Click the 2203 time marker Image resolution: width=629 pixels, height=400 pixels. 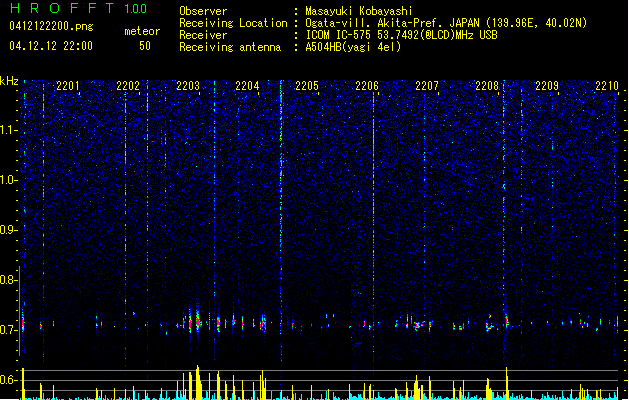coord(188,86)
